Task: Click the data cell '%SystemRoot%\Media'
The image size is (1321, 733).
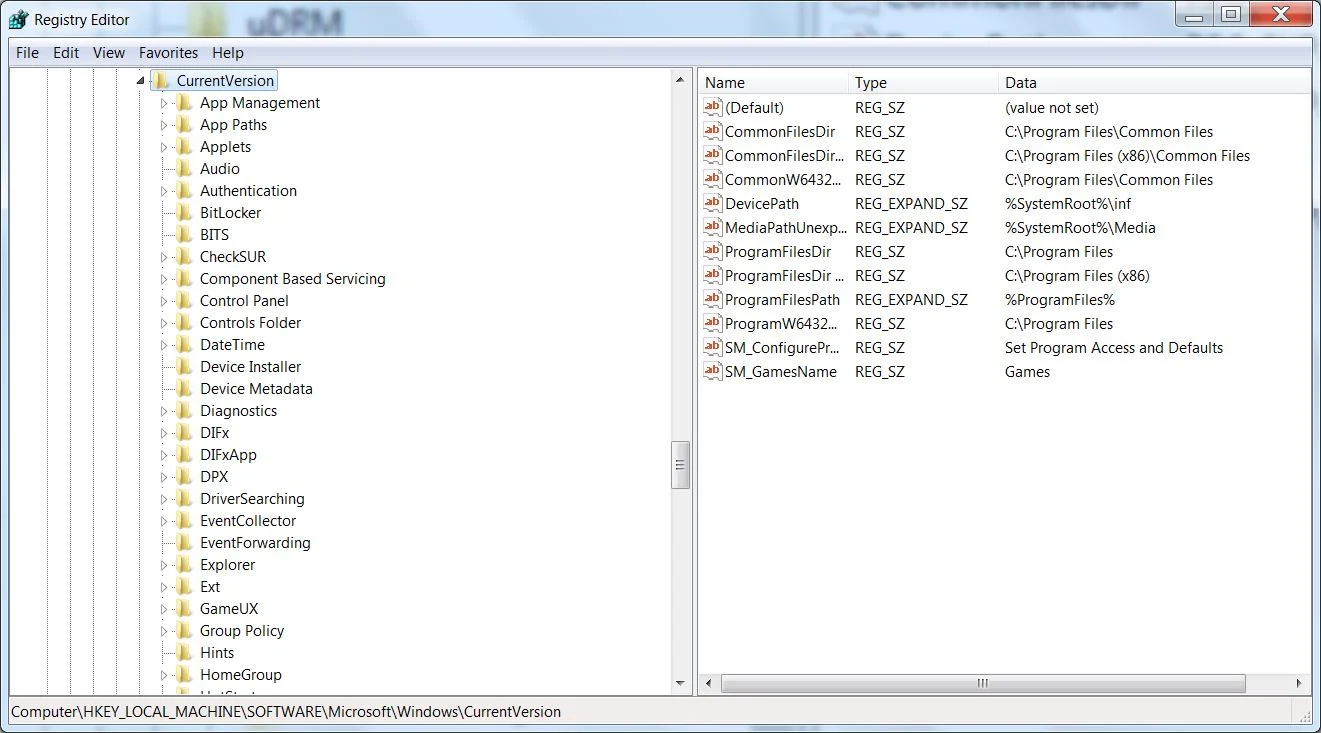Action: [x=1080, y=227]
